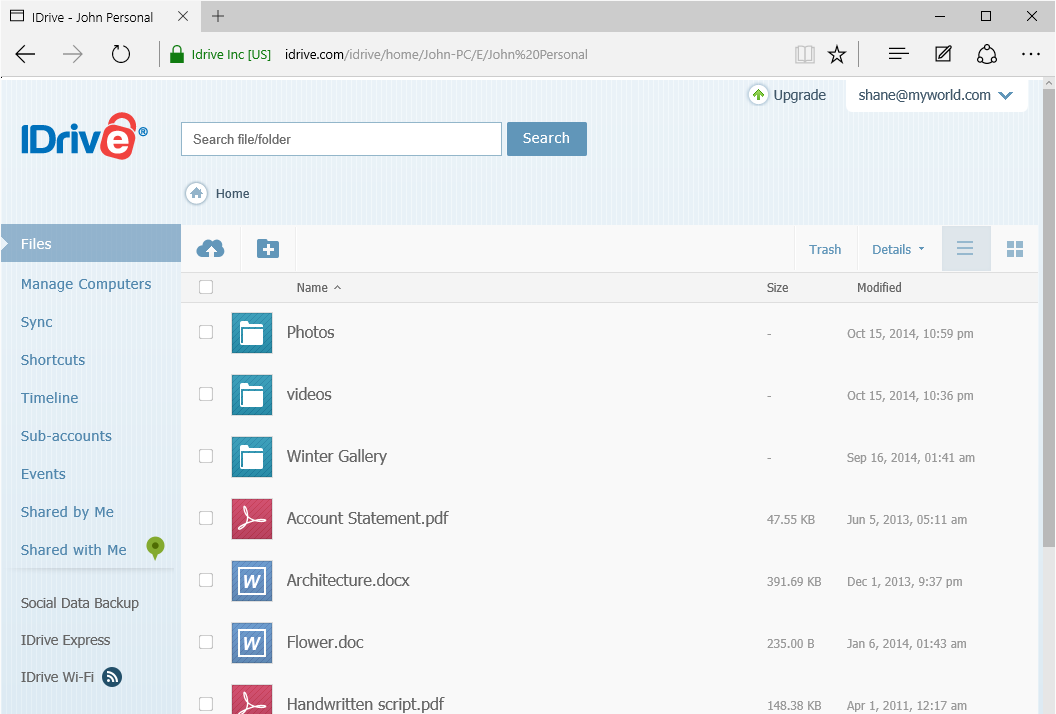Image resolution: width=1056 pixels, height=714 pixels.
Task: Click the new folder icon
Action: 268,249
